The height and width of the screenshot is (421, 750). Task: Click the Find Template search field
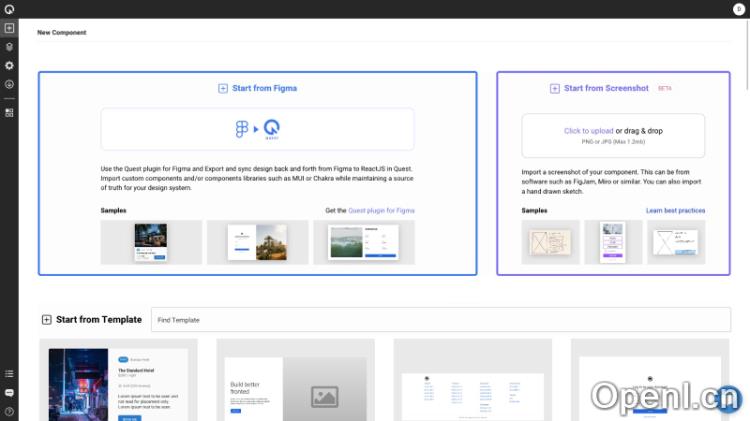pos(440,320)
